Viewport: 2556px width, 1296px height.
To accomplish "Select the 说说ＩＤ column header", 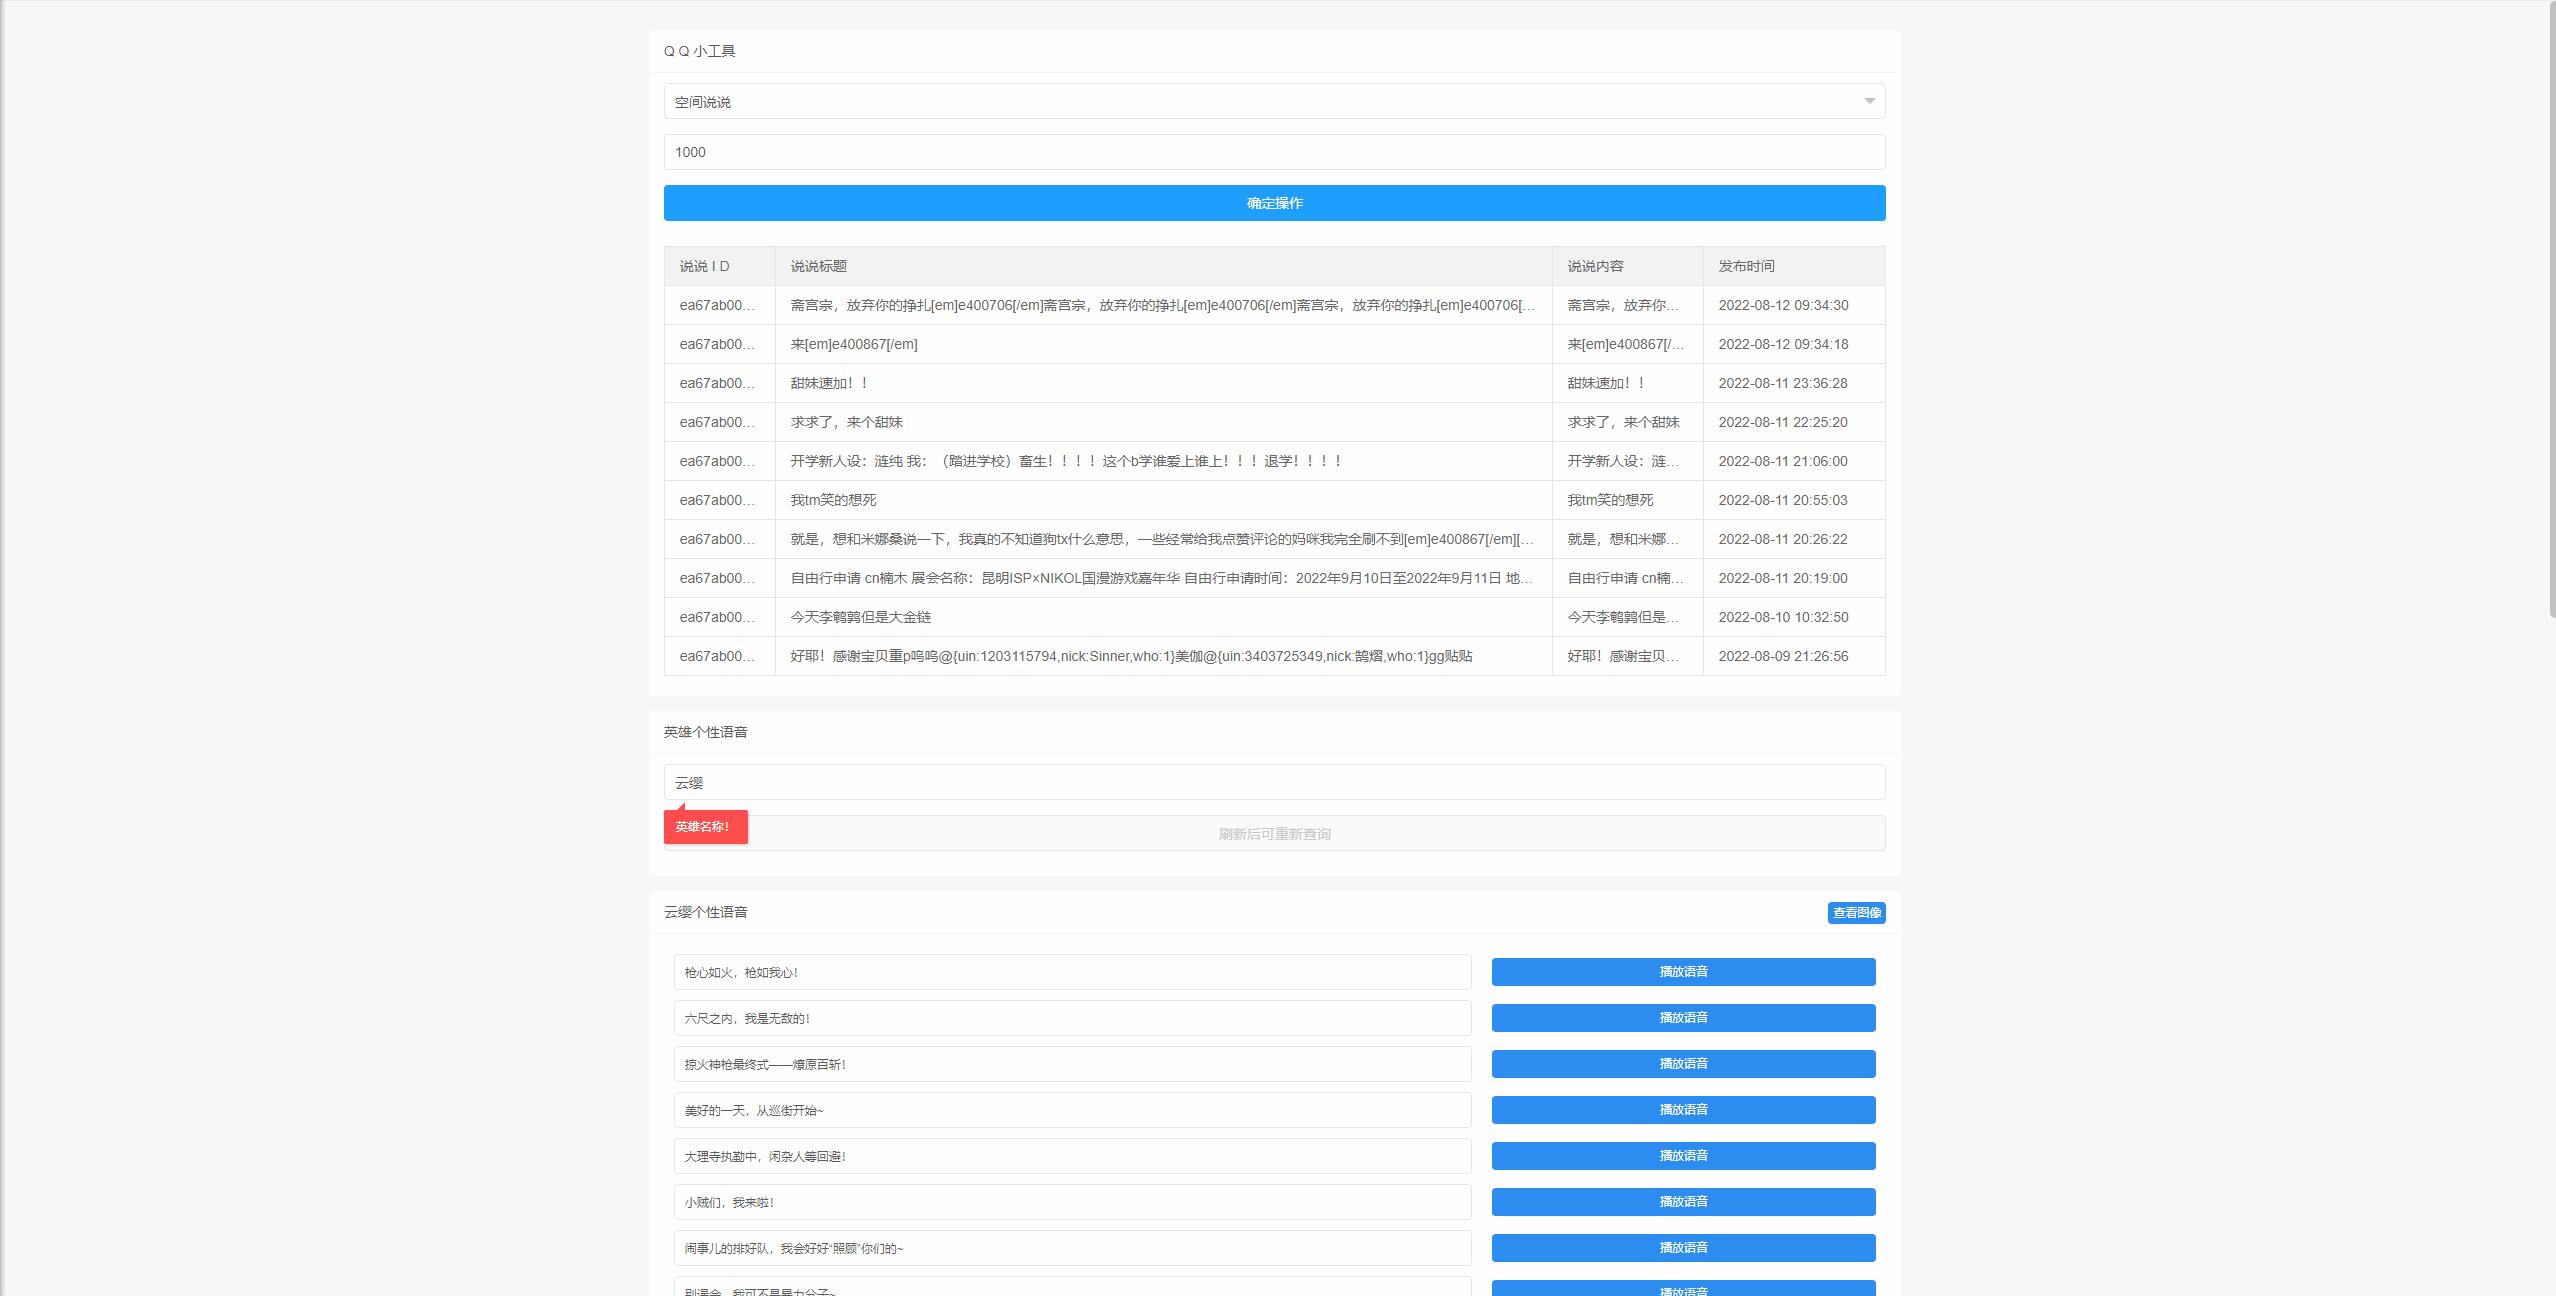I will (704, 266).
